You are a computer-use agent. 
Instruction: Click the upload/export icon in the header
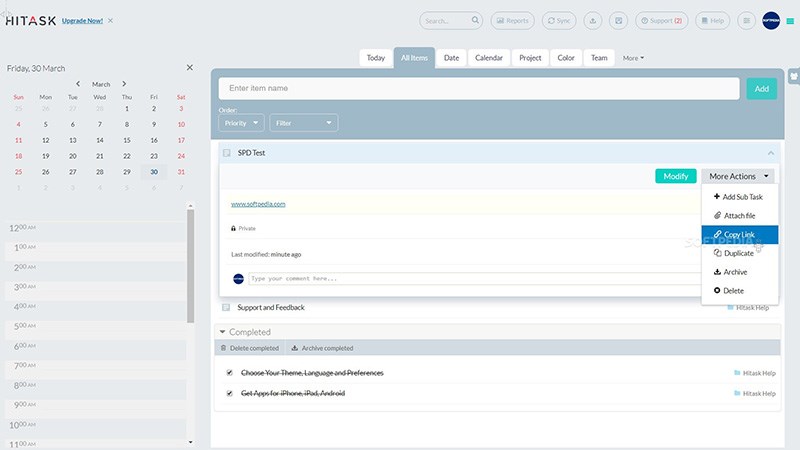[593, 21]
